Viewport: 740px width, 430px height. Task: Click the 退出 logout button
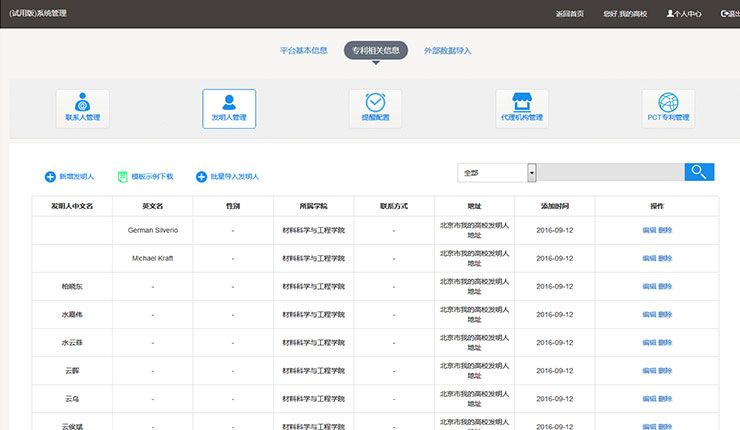729,14
